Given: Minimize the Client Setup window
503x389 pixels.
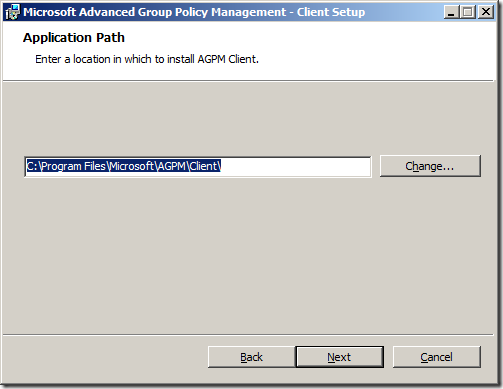Looking at the screenshot, I should click(452, 12).
